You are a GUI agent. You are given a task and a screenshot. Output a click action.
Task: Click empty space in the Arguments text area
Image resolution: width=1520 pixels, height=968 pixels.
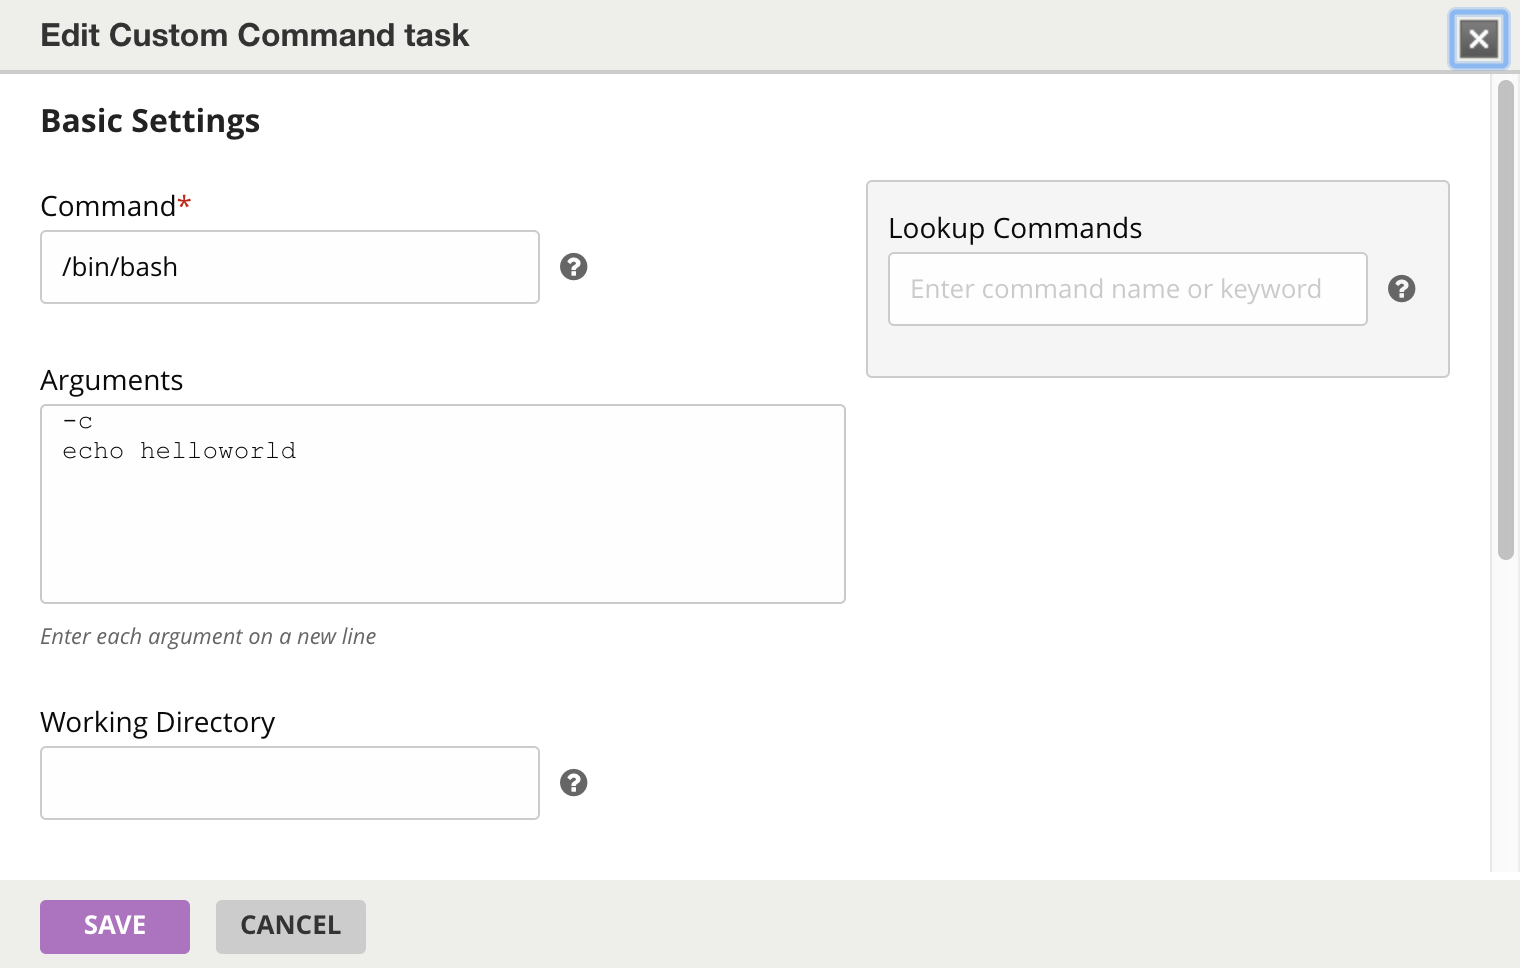[x=442, y=540]
